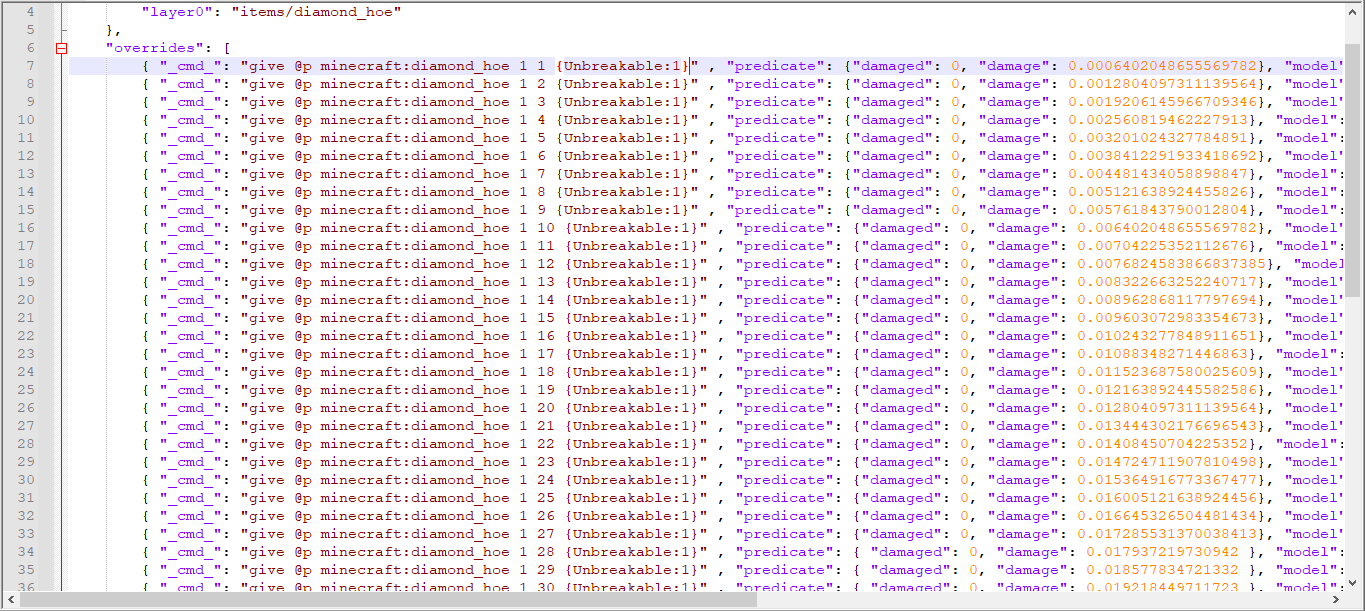Click the vertical scrollbar thumb

[1354, 170]
